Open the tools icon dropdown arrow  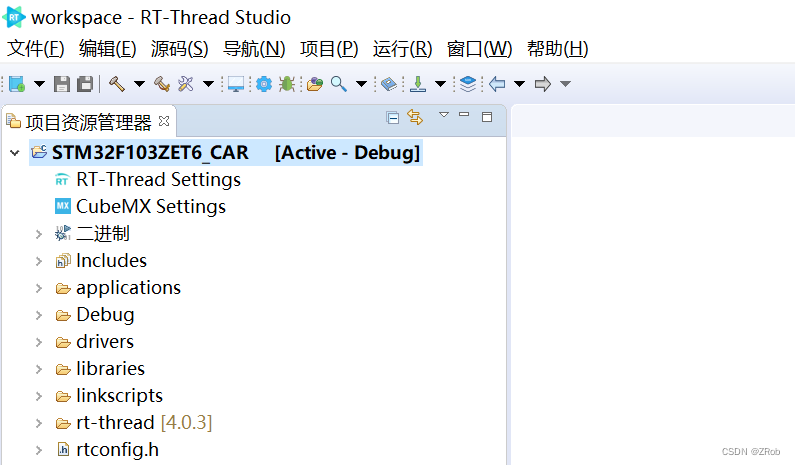tap(208, 84)
